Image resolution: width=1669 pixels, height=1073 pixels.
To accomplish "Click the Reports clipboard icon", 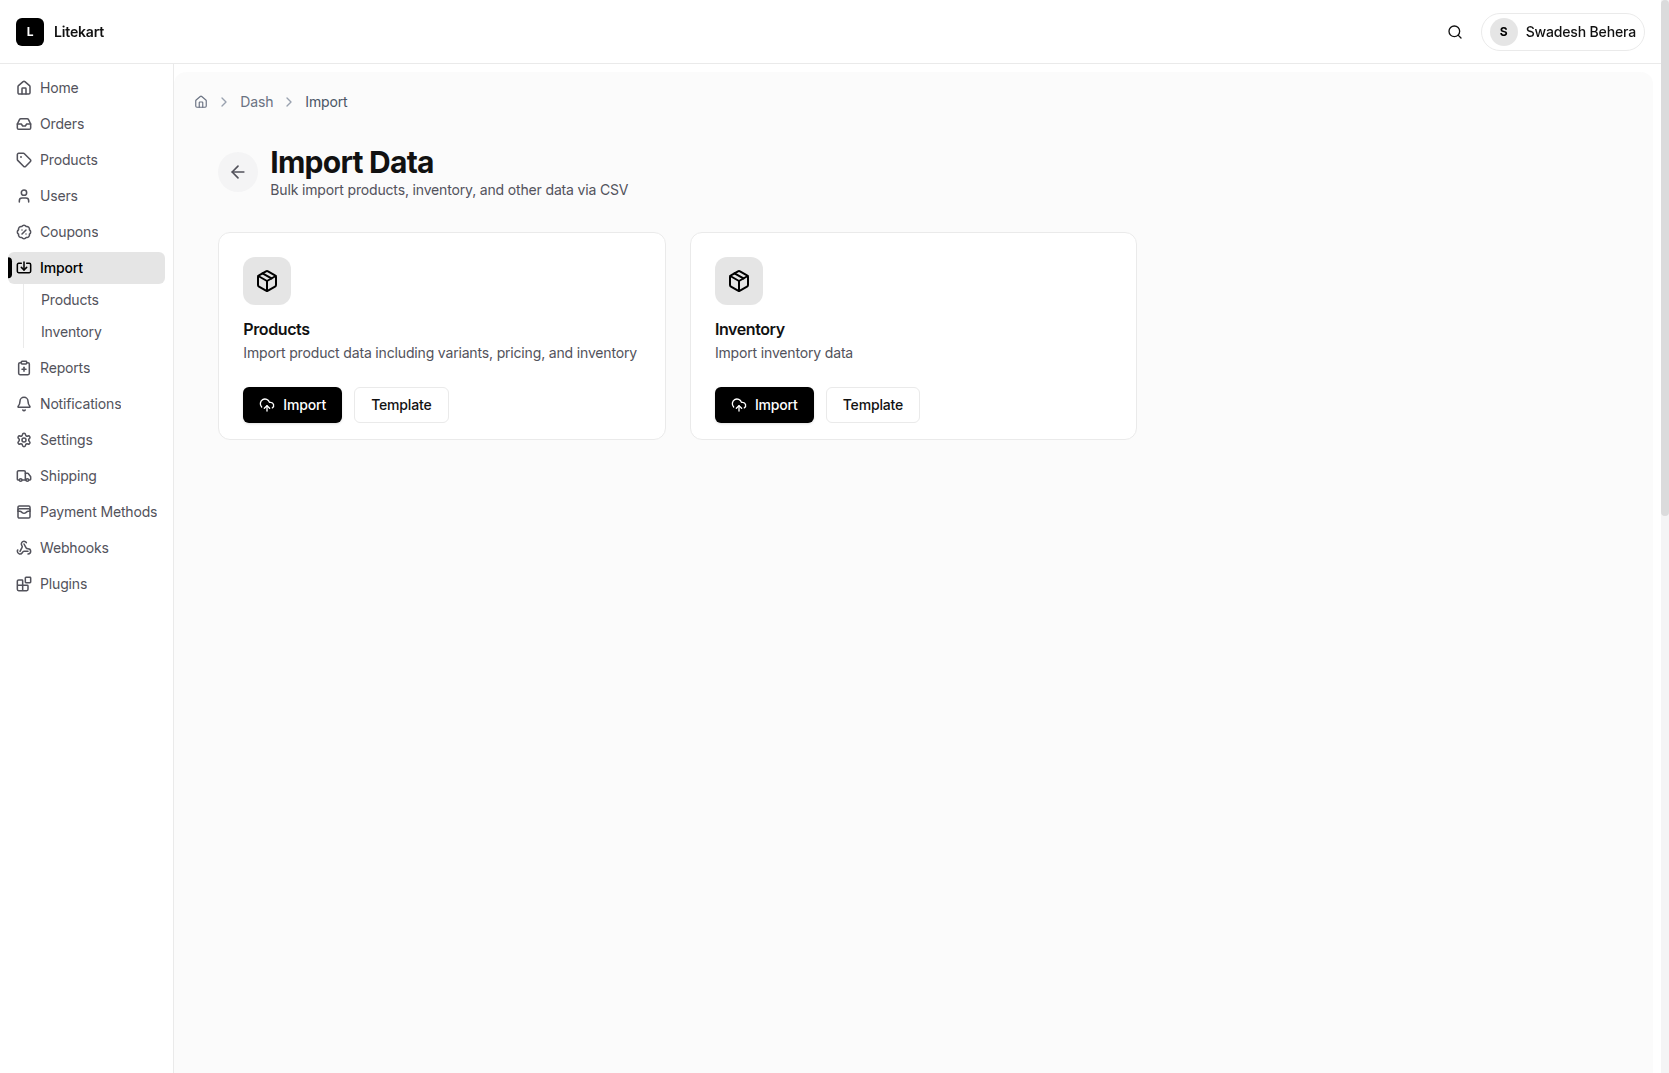I will (24, 368).
